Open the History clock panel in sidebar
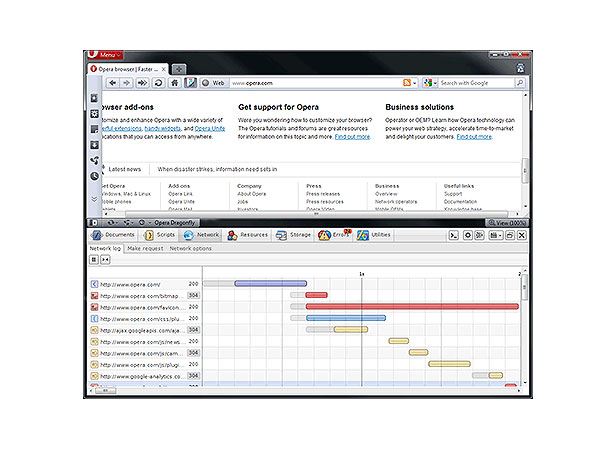615x450 pixels. click(94, 176)
